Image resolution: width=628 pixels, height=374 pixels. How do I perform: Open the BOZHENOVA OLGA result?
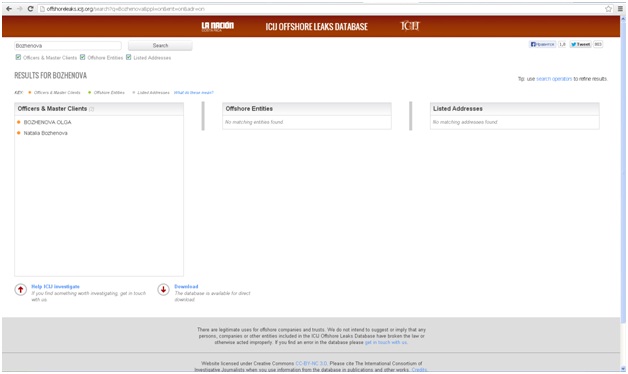click(47, 122)
